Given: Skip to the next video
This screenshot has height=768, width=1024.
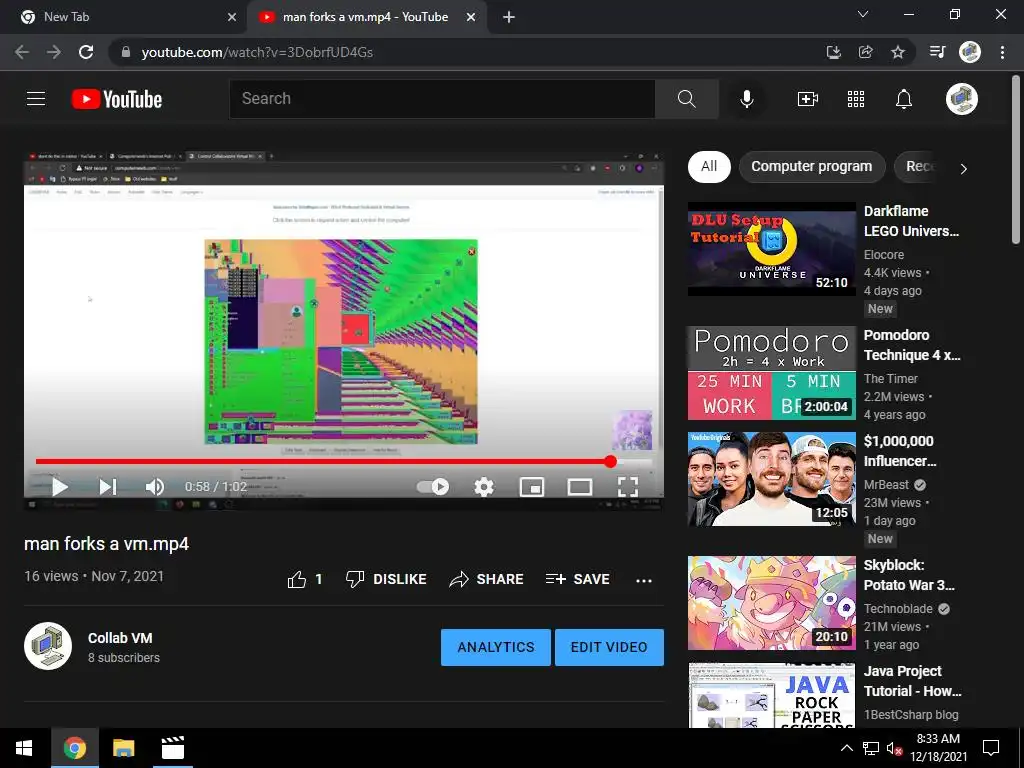Looking at the screenshot, I should (x=108, y=487).
